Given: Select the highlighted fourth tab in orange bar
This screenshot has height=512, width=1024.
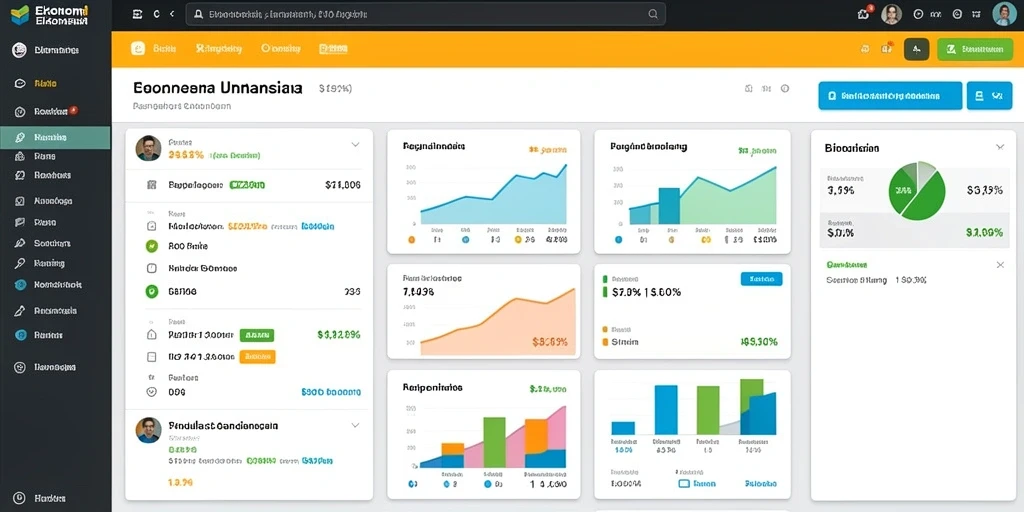Looking at the screenshot, I should click(333, 48).
